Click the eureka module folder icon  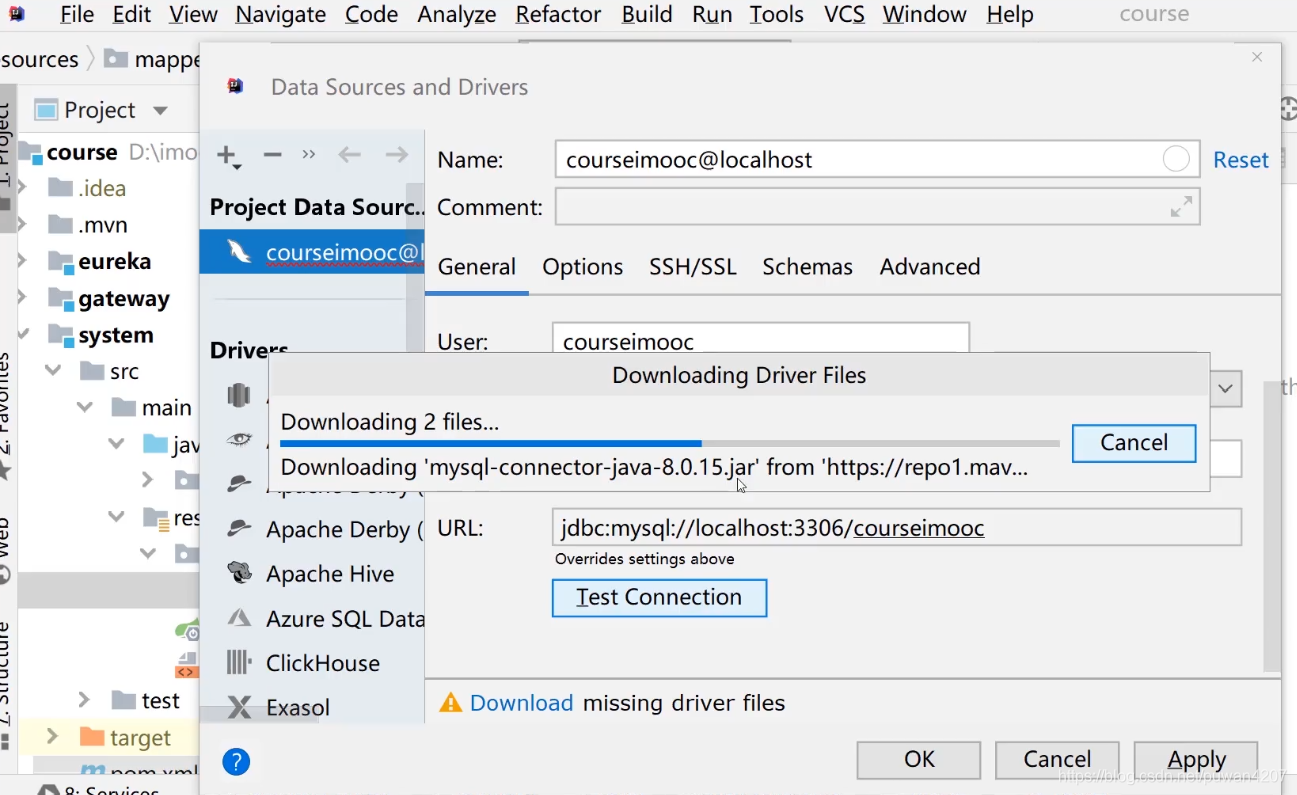click(61, 262)
